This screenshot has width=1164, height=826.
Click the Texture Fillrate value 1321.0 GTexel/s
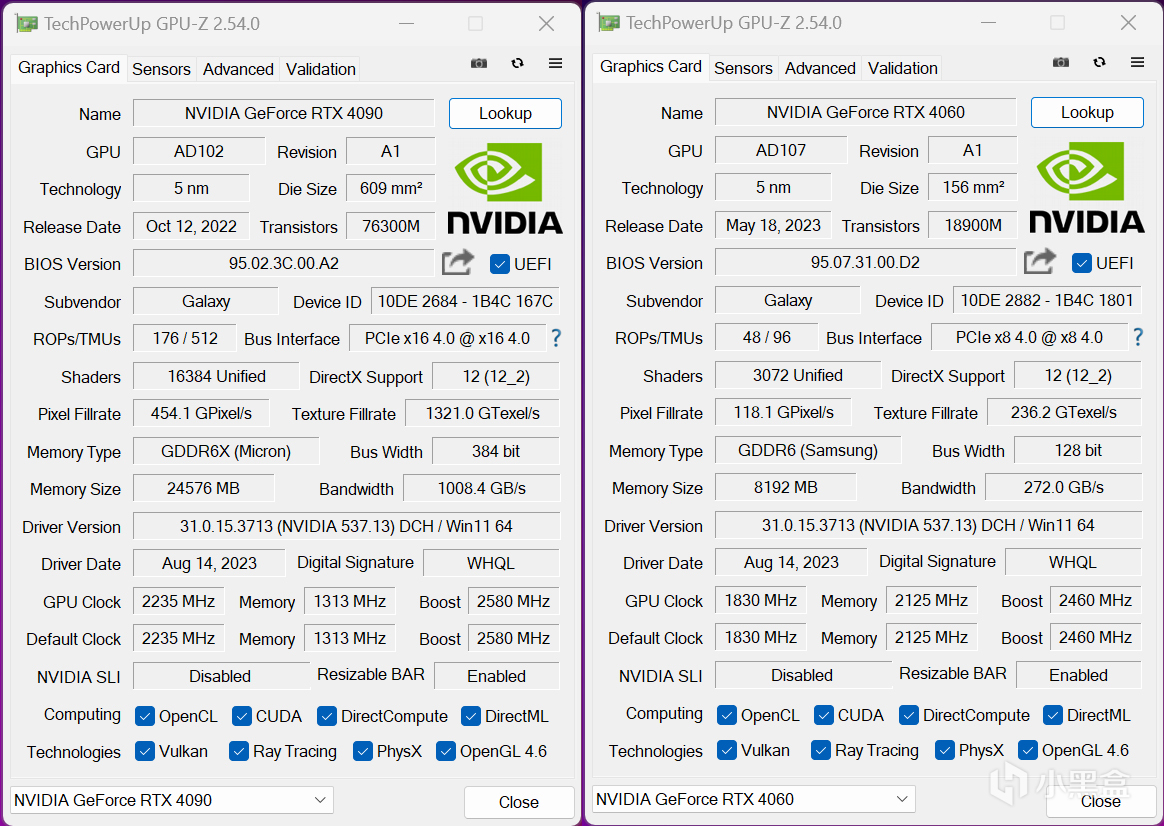[483, 413]
